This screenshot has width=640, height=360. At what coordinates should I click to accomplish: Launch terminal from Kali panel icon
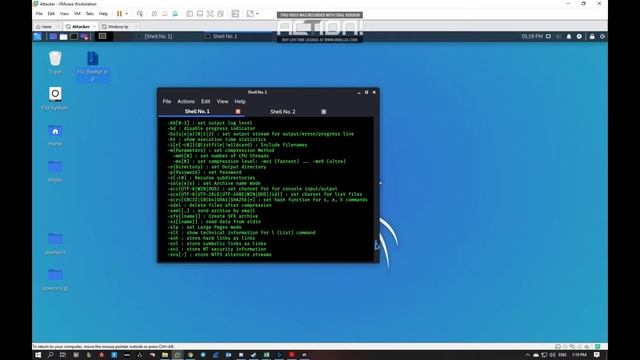[x=74, y=36]
